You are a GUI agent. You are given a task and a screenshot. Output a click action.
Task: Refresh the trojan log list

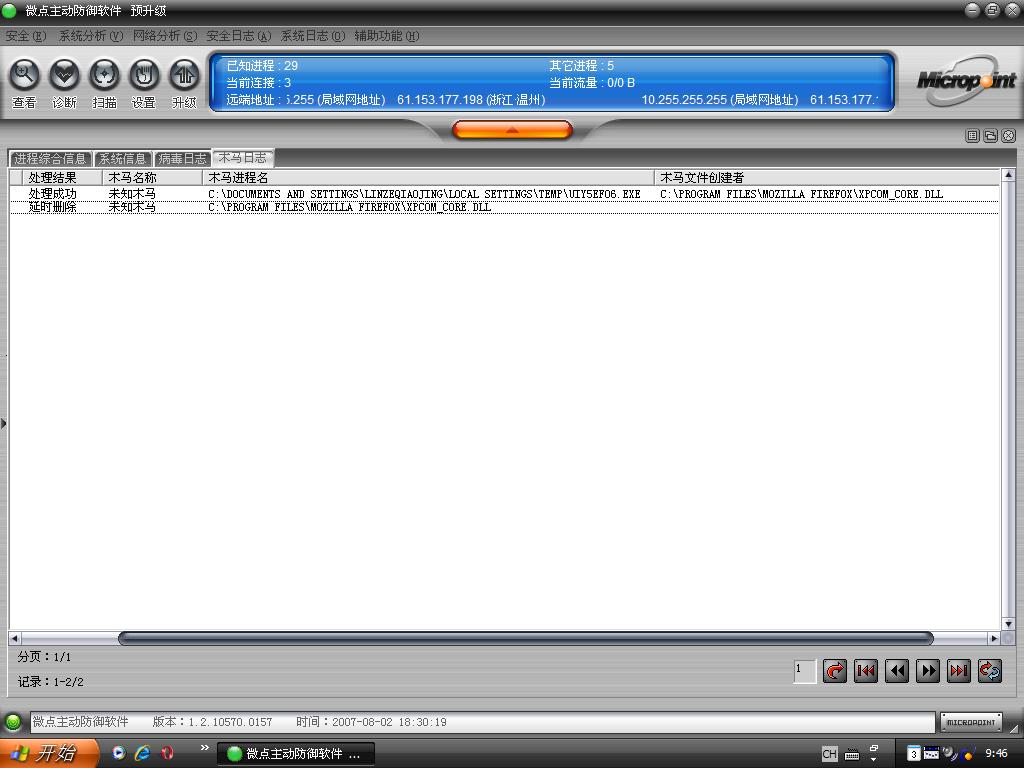click(989, 671)
